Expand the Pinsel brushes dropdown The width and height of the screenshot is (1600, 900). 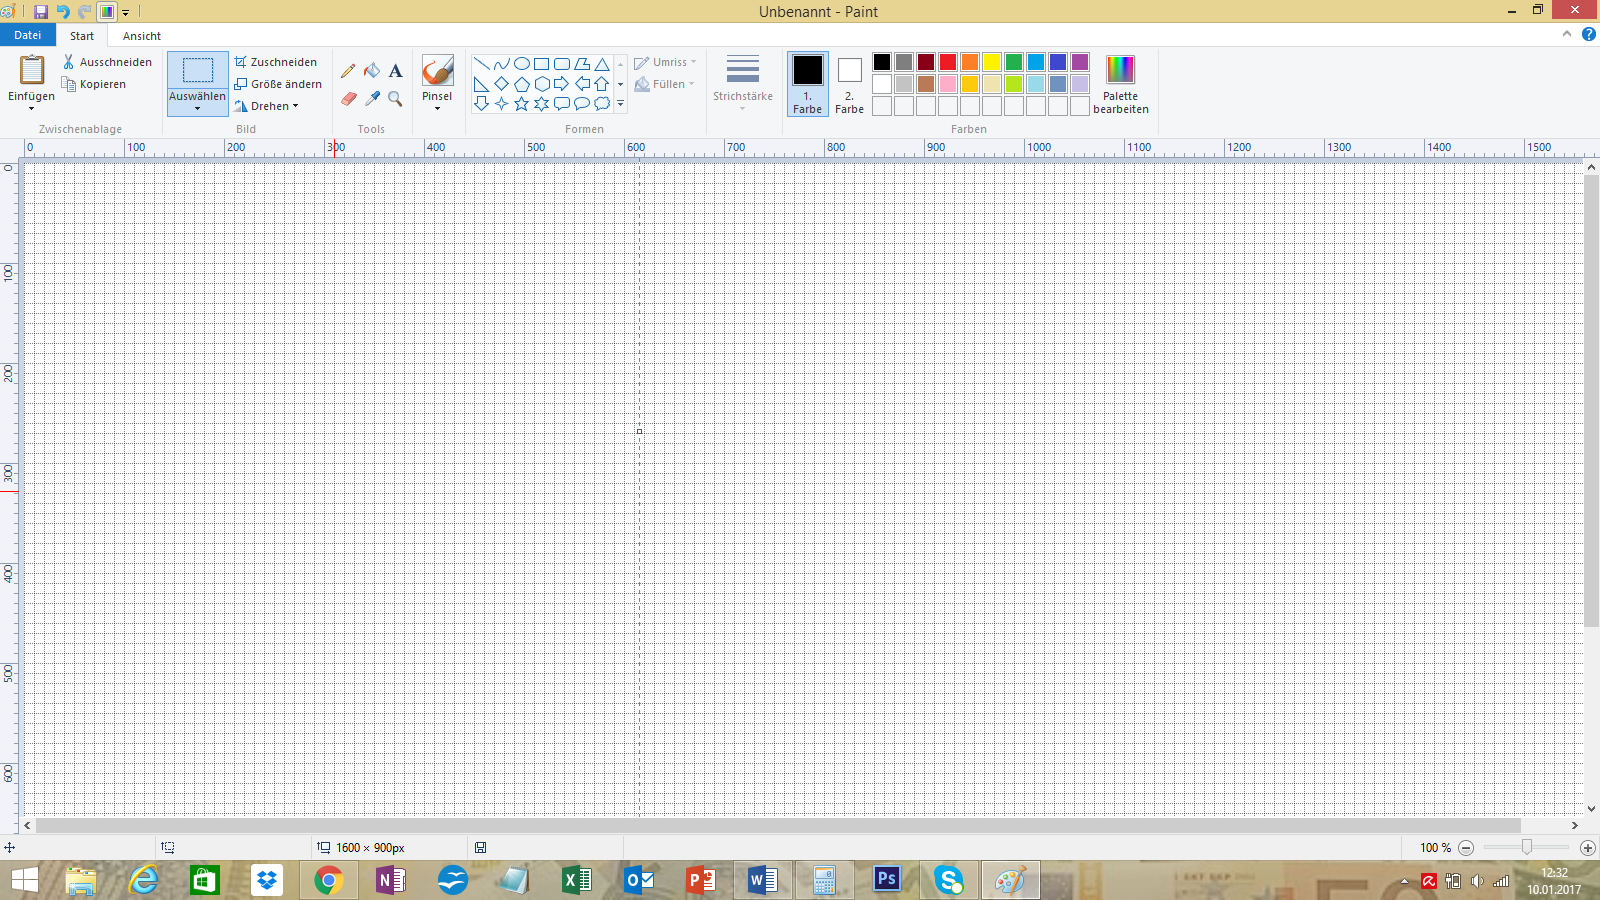[x=437, y=108]
